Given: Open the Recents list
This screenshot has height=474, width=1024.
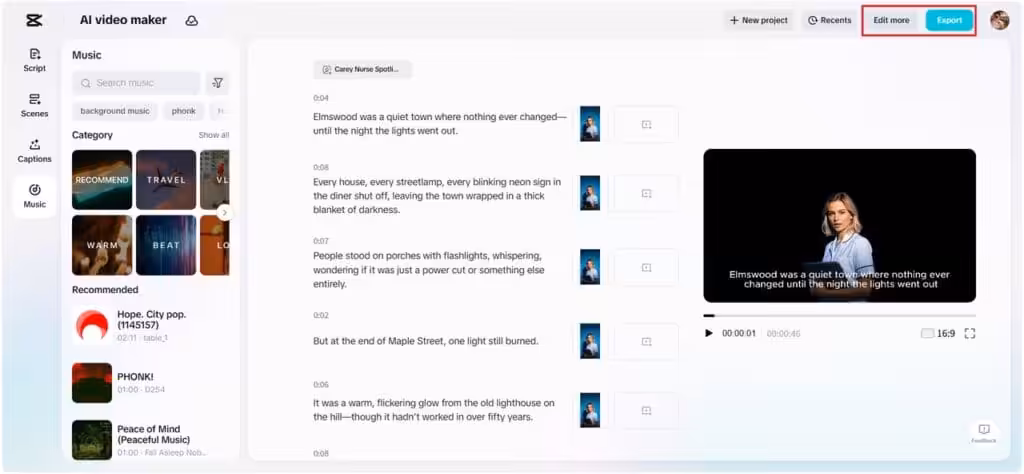Looking at the screenshot, I should [829, 20].
